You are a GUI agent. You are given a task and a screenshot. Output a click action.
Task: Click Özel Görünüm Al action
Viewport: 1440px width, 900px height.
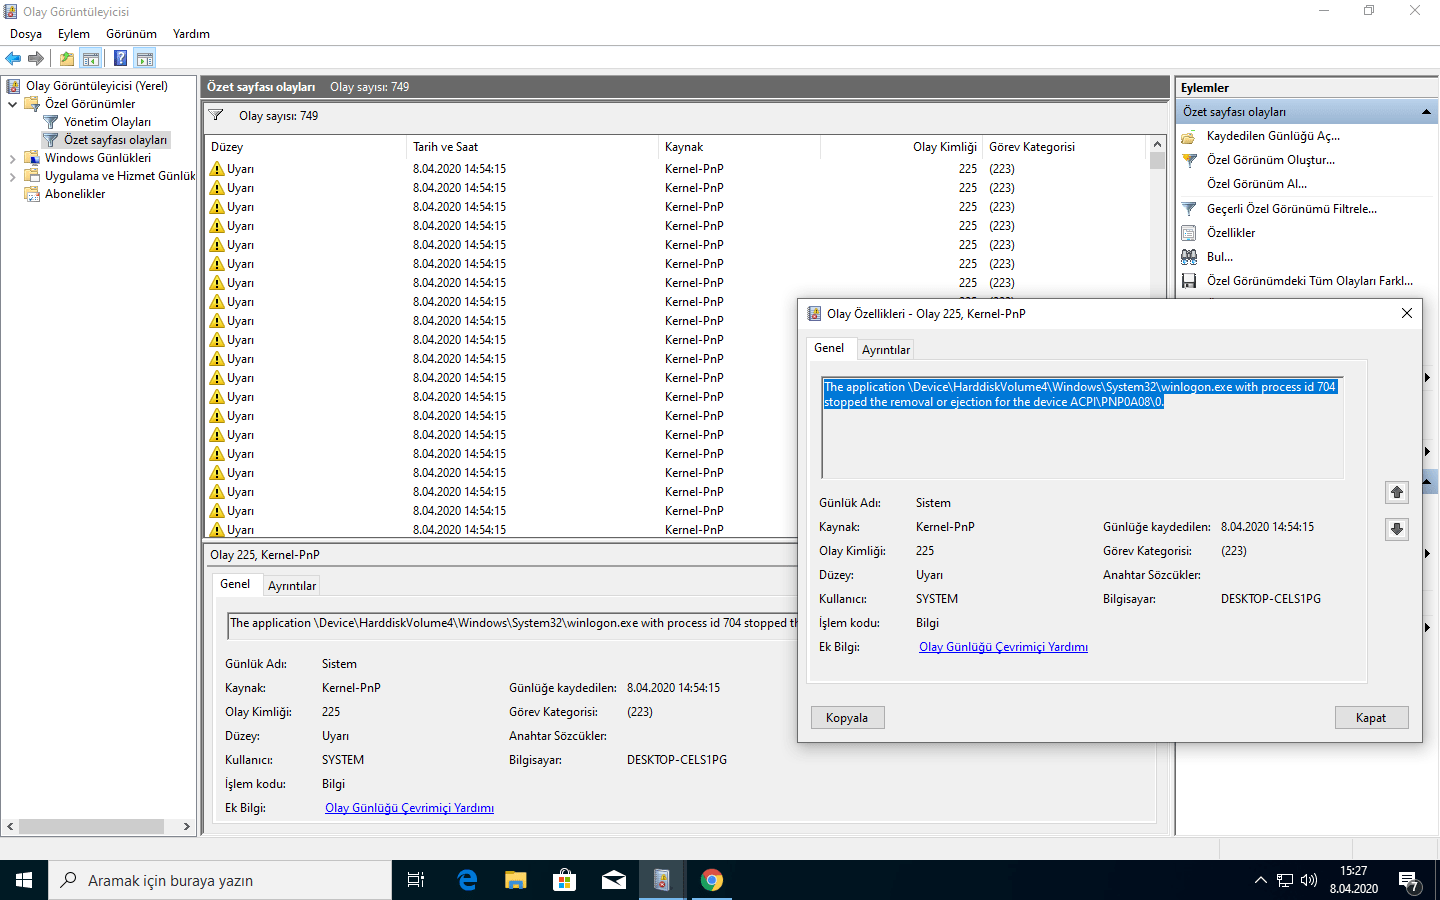[1256, 184]
